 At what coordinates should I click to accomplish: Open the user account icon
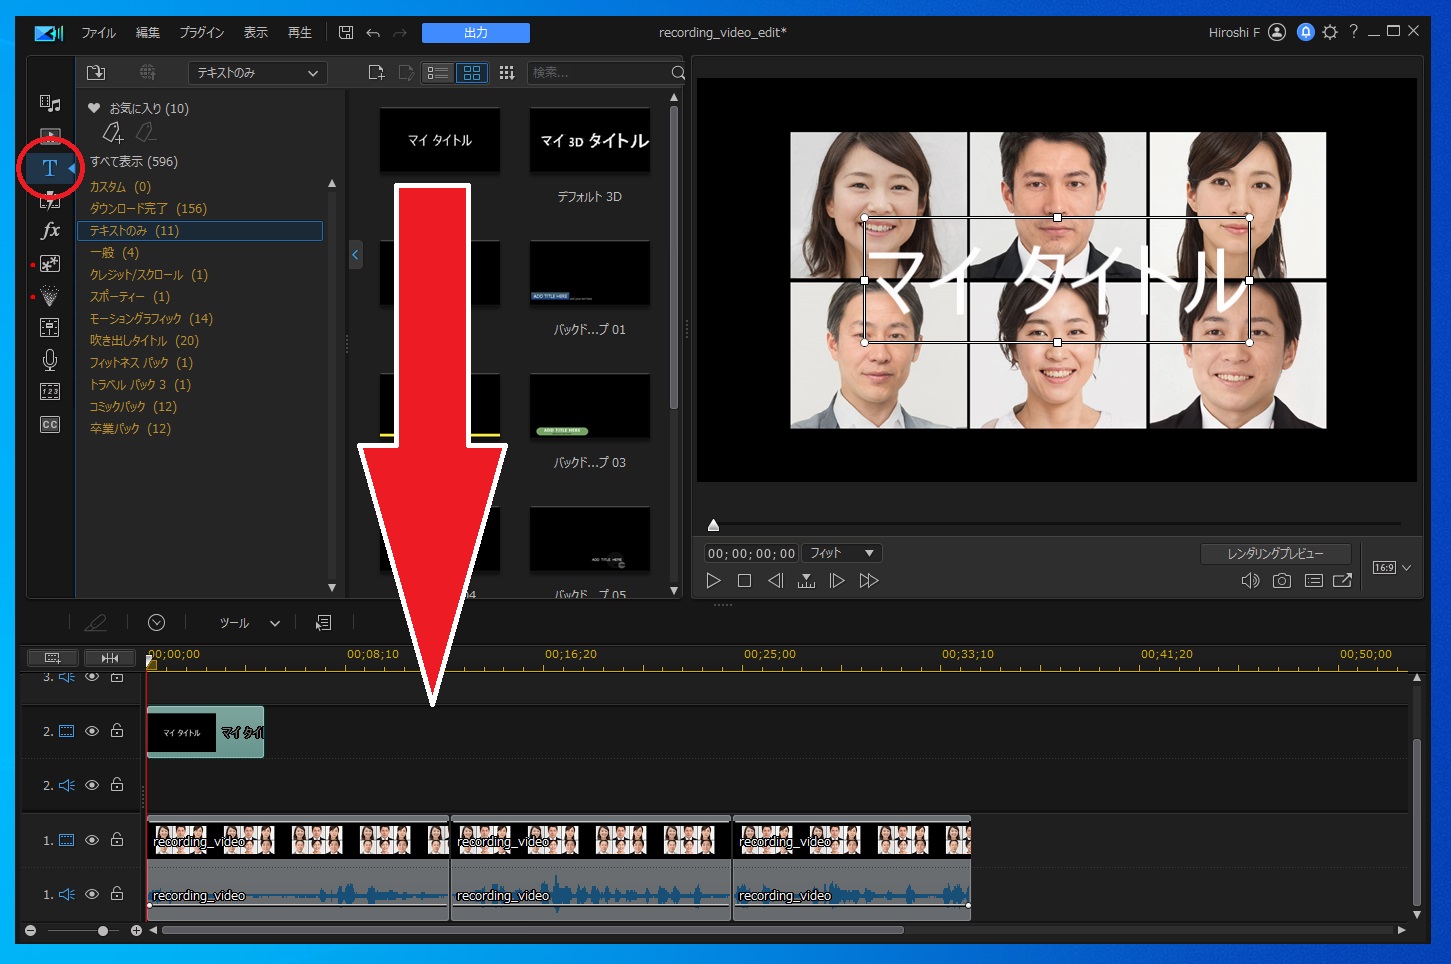[1277, 32]
